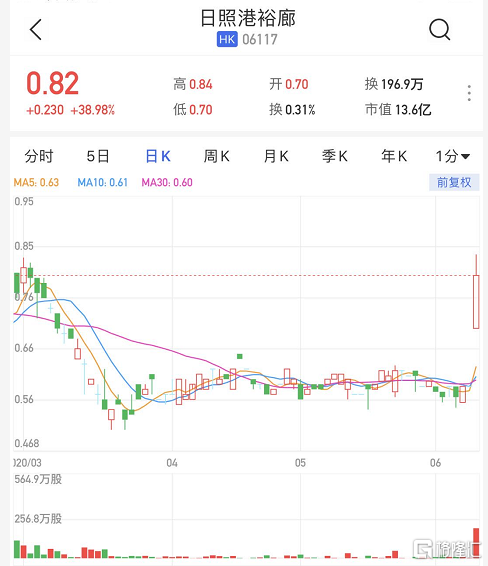The width and height of the screenshot is (488, 566).
Task: Click the stock code 06117
Action: coord(260,39)
